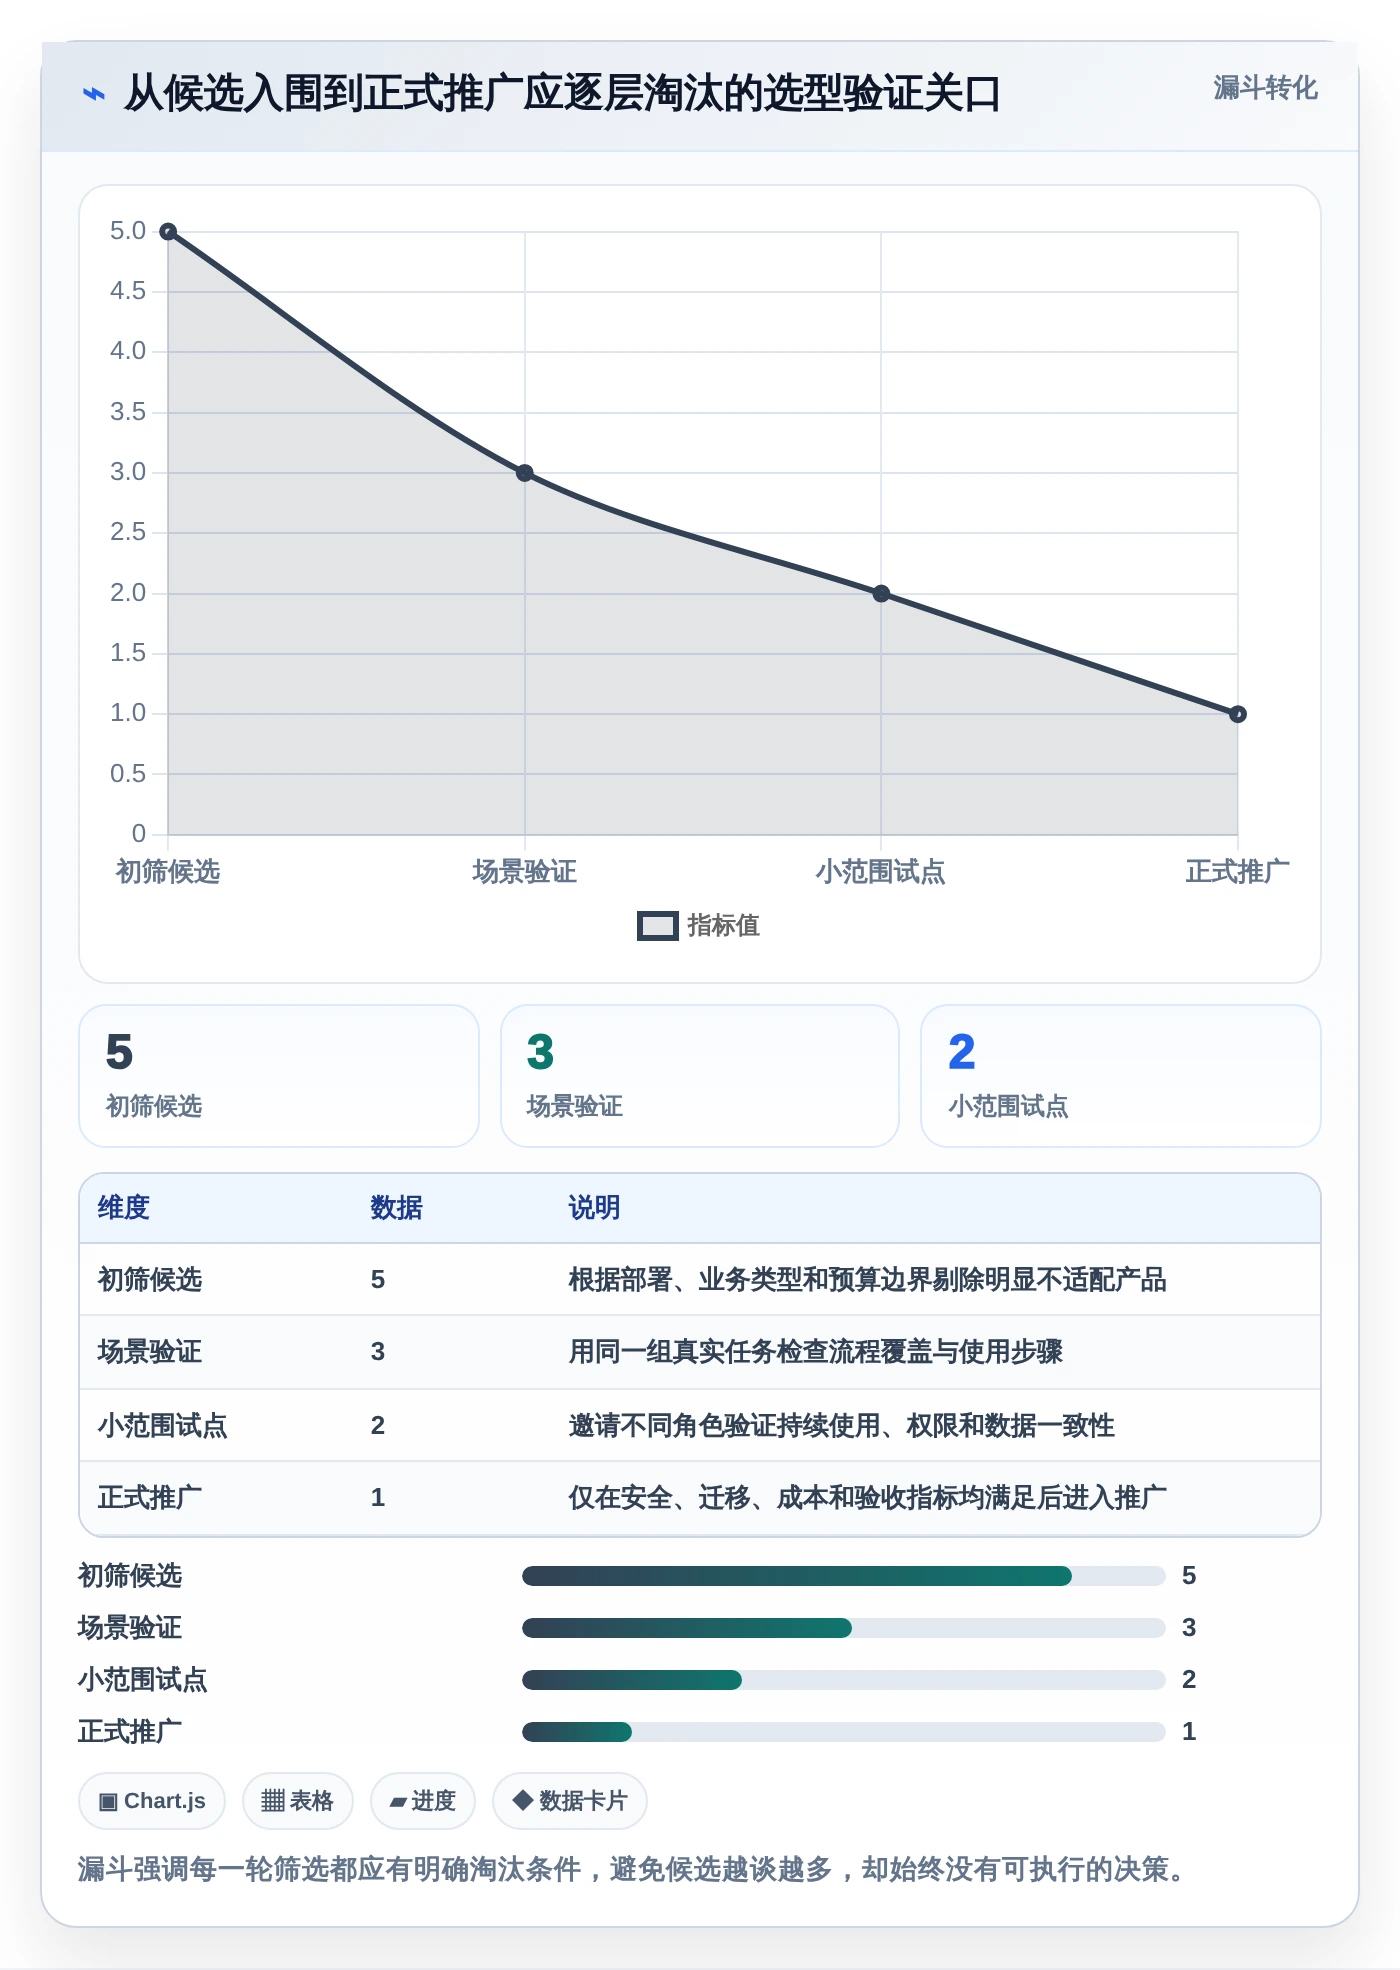This screenshot has width=1400, height=1970.
Task: Click description 根据部署、业务类型和预算边界剔除明显不适配产品
Action: pos(867,1280)
